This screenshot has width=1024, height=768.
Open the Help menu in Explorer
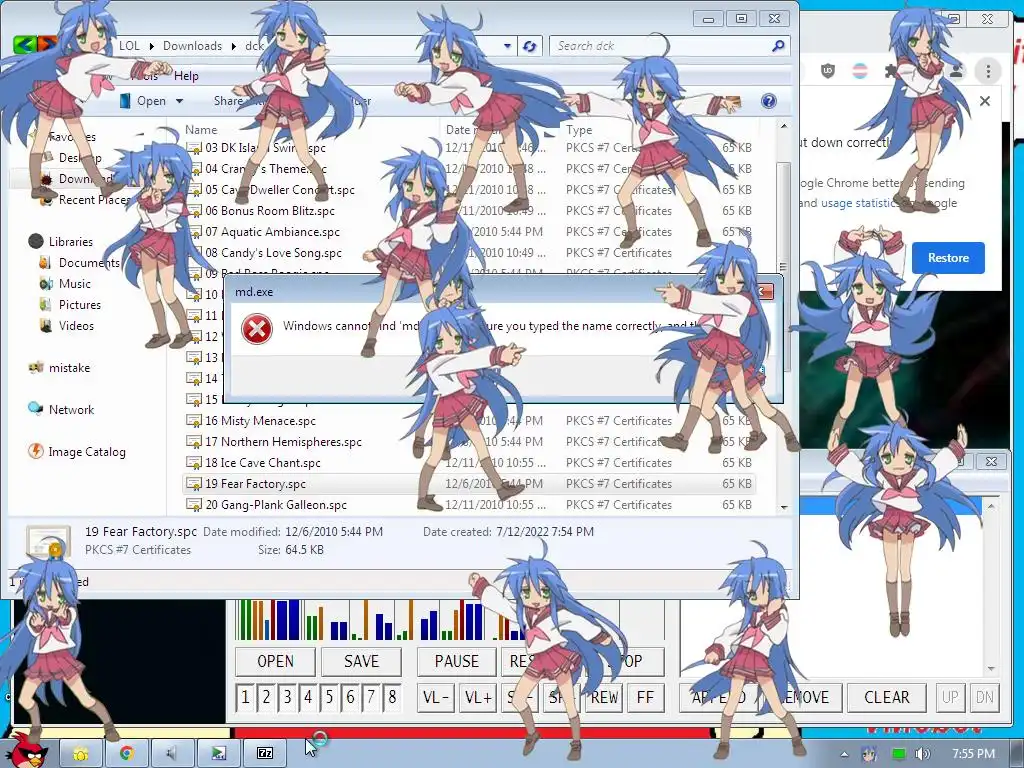[186, 76]
